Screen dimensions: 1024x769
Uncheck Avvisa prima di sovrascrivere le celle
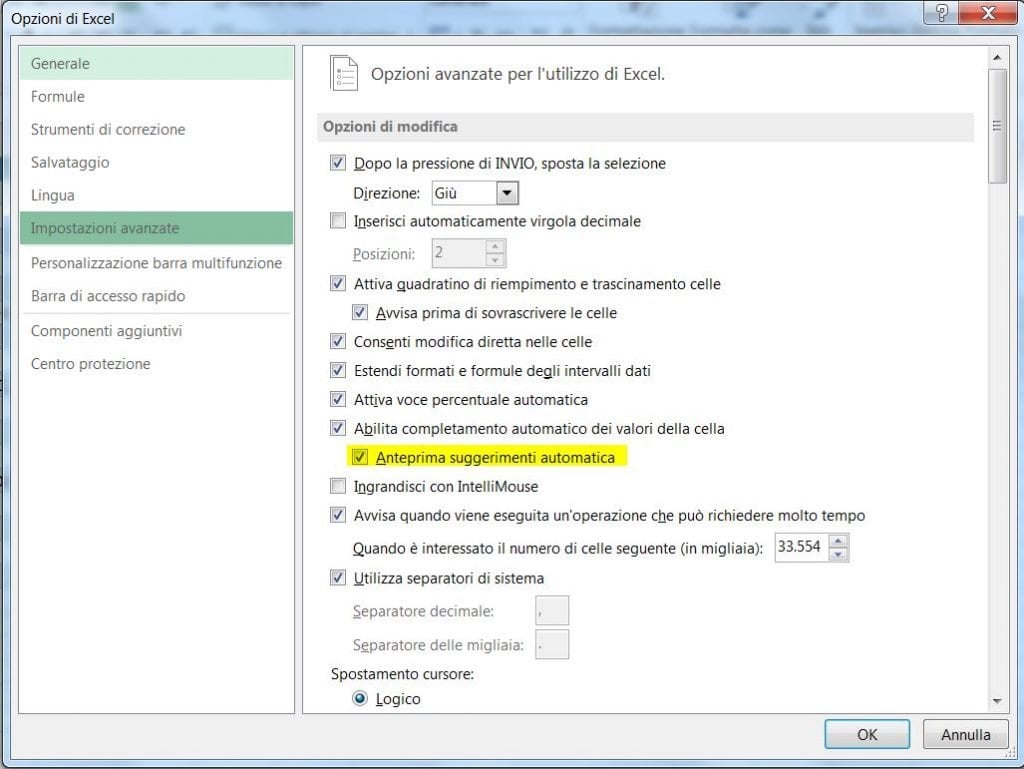point(360,313)
